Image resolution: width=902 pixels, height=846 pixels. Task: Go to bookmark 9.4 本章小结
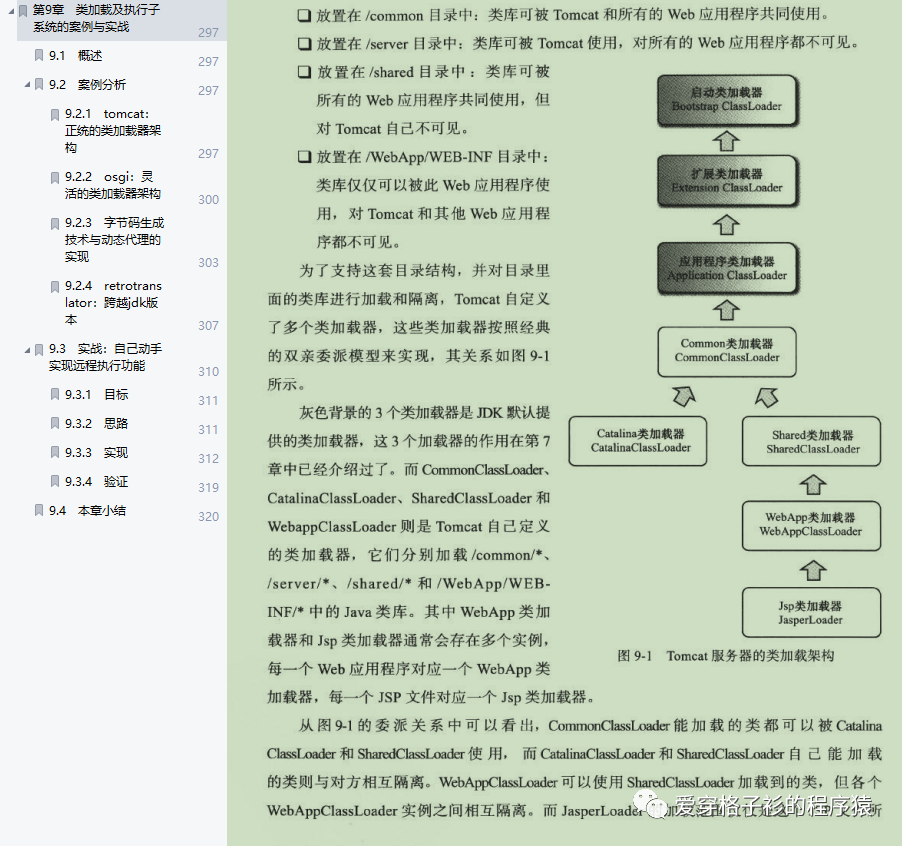click(87, 510)
